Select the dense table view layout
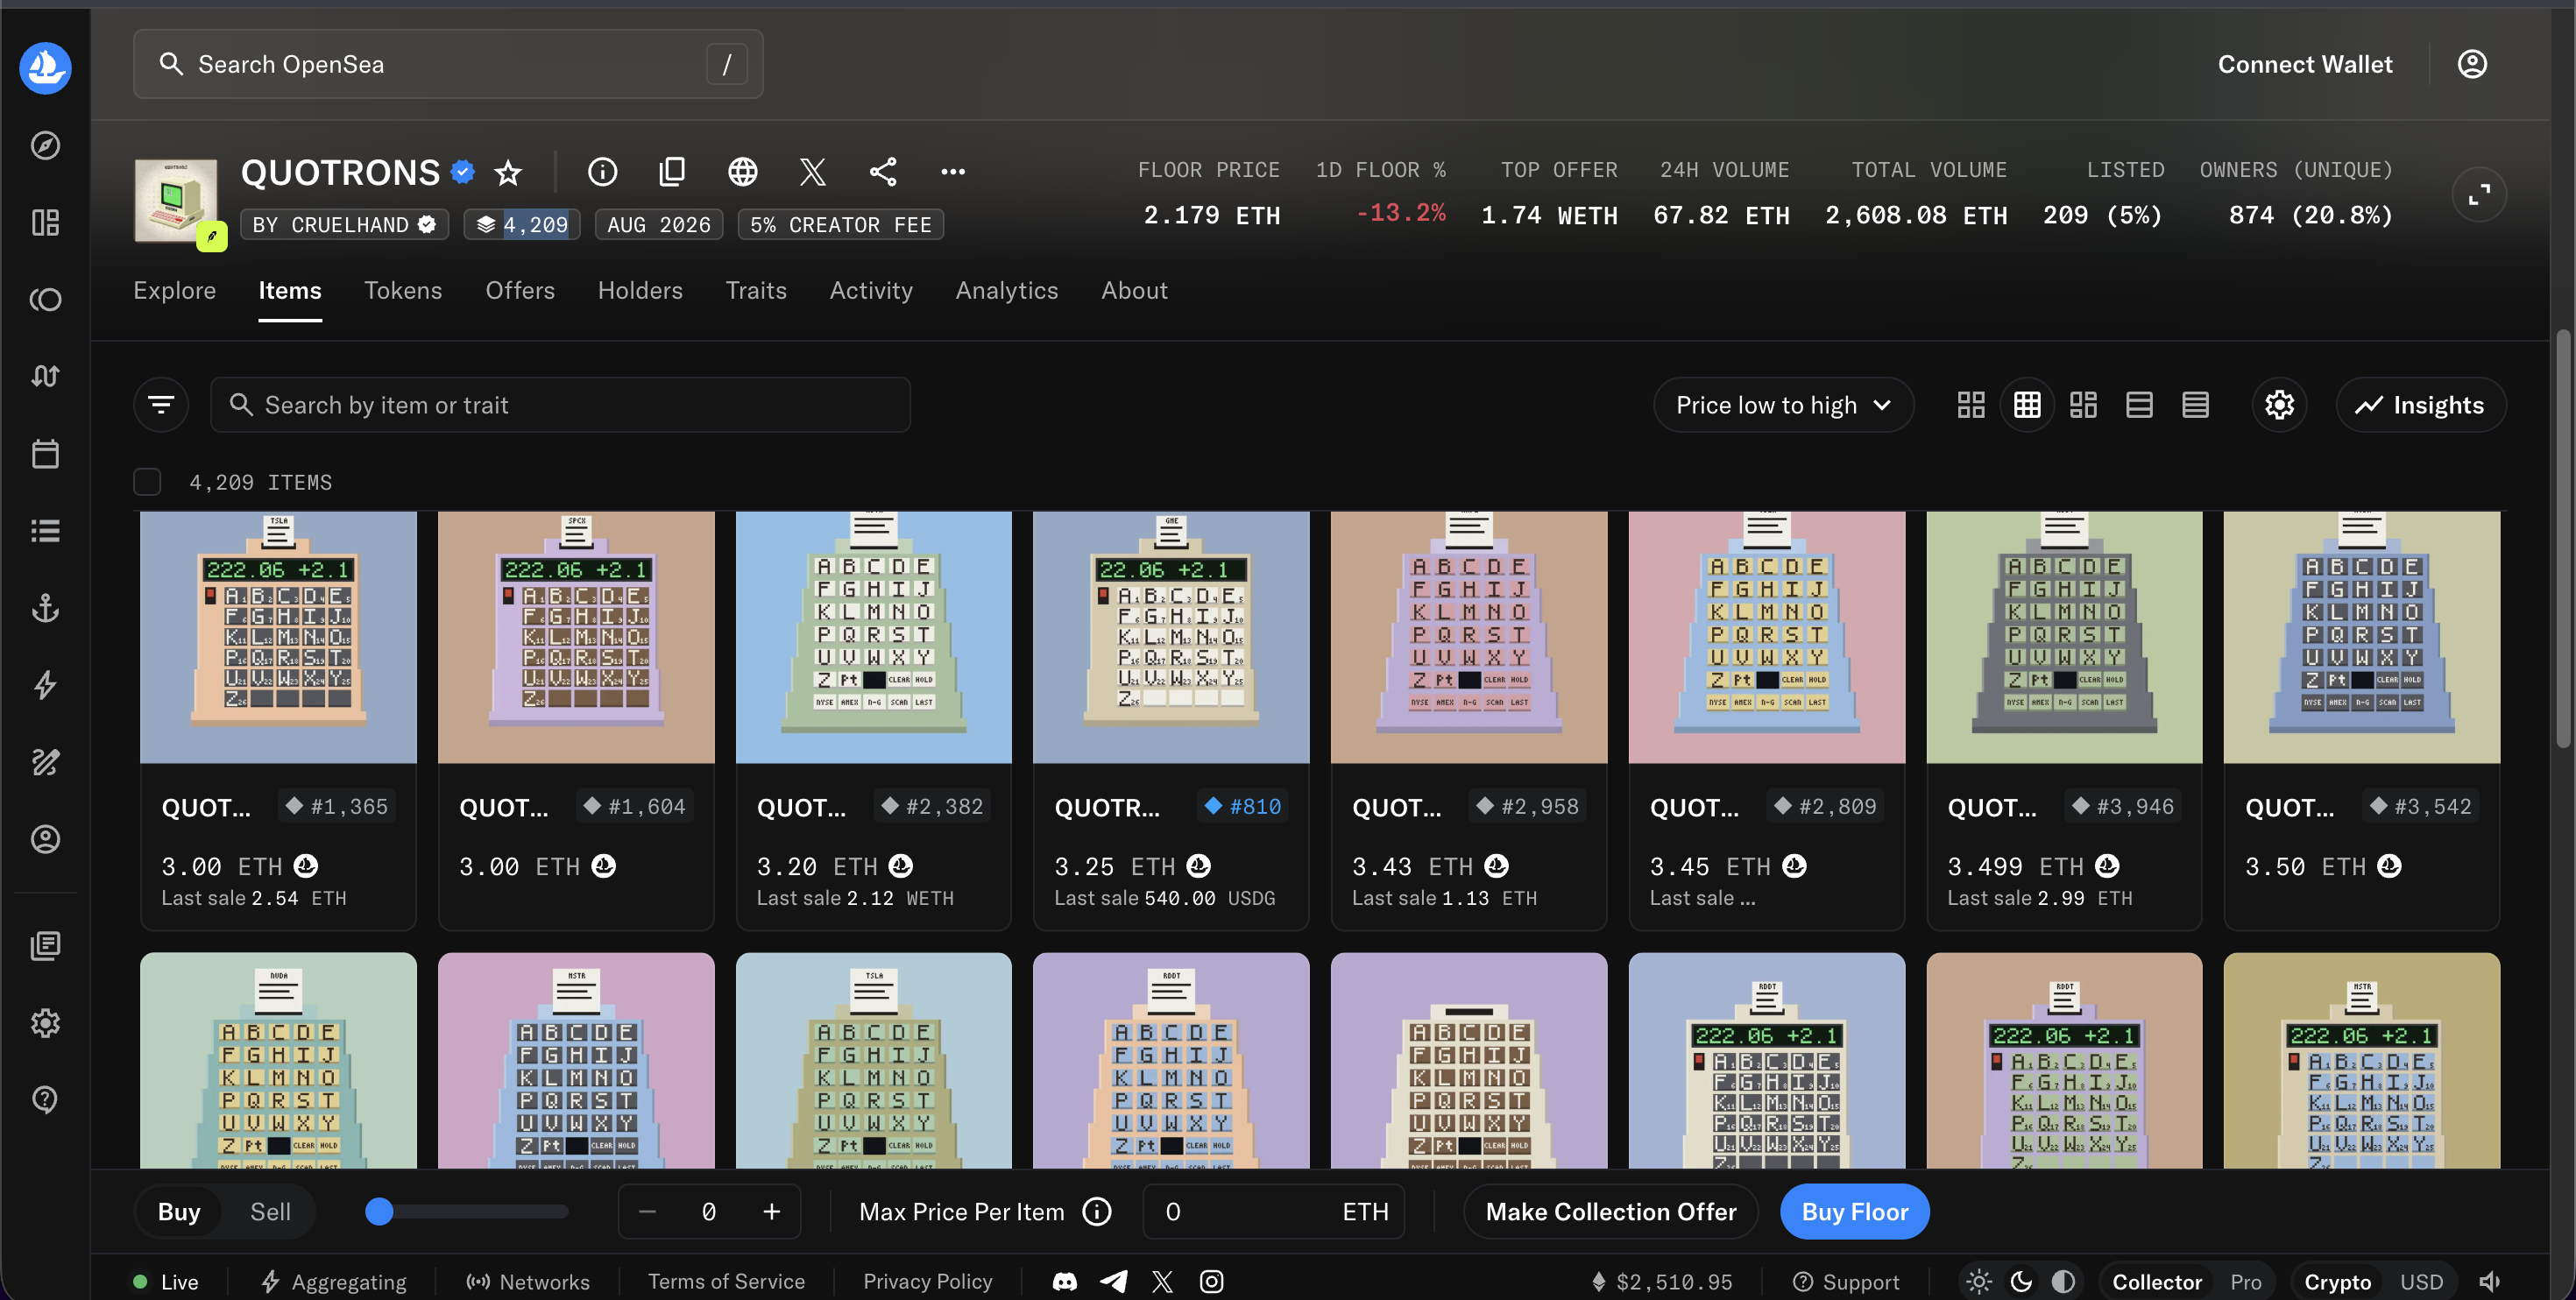The height and width of the screenshot is (1300, 2576). [2195, 405]
